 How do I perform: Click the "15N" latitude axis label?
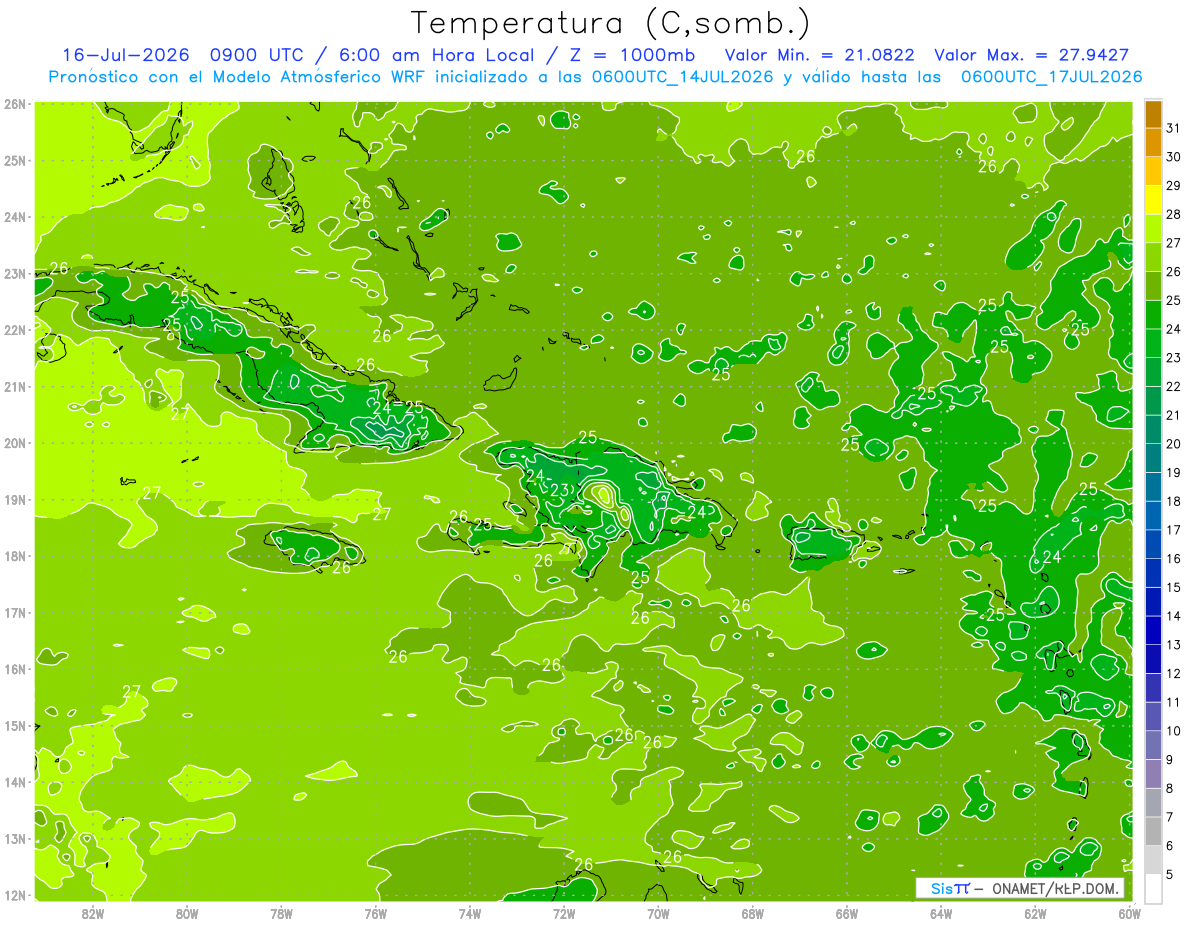[x=14, y=725]
